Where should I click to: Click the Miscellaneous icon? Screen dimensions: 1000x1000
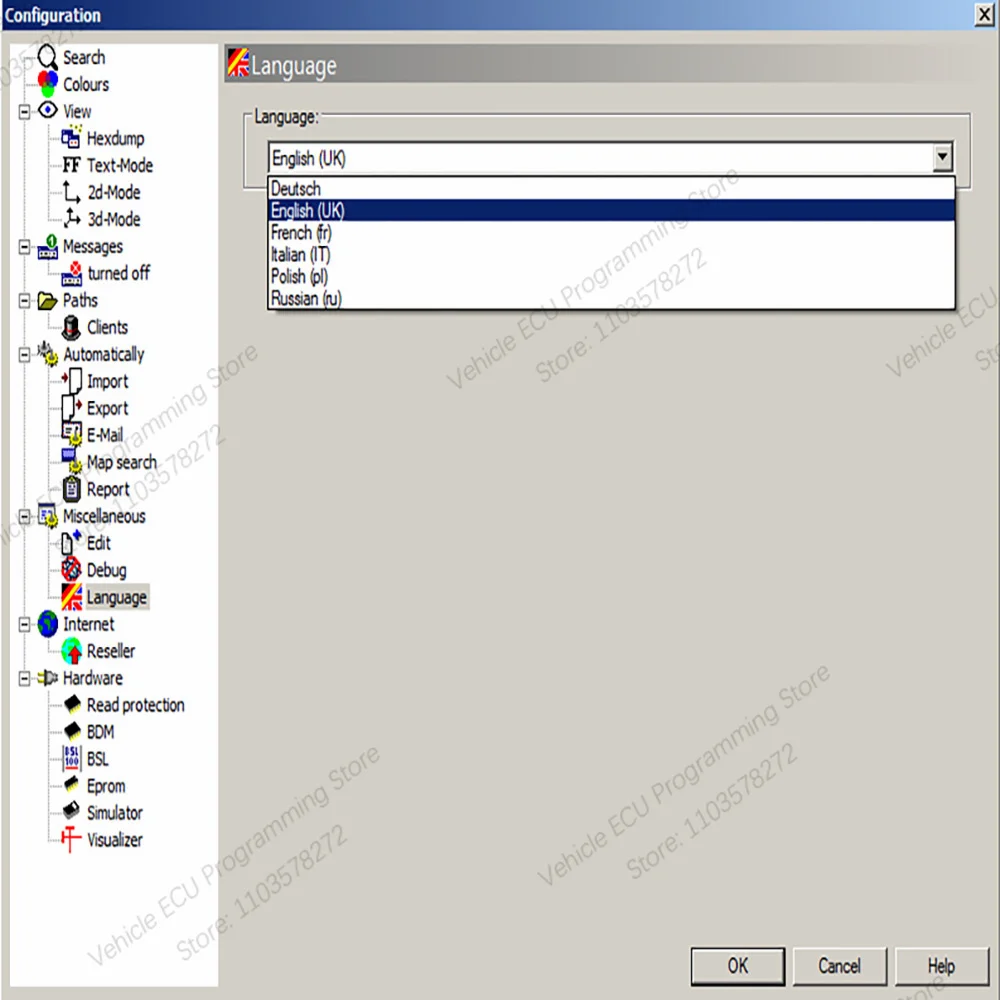click(x=48, y=516)
